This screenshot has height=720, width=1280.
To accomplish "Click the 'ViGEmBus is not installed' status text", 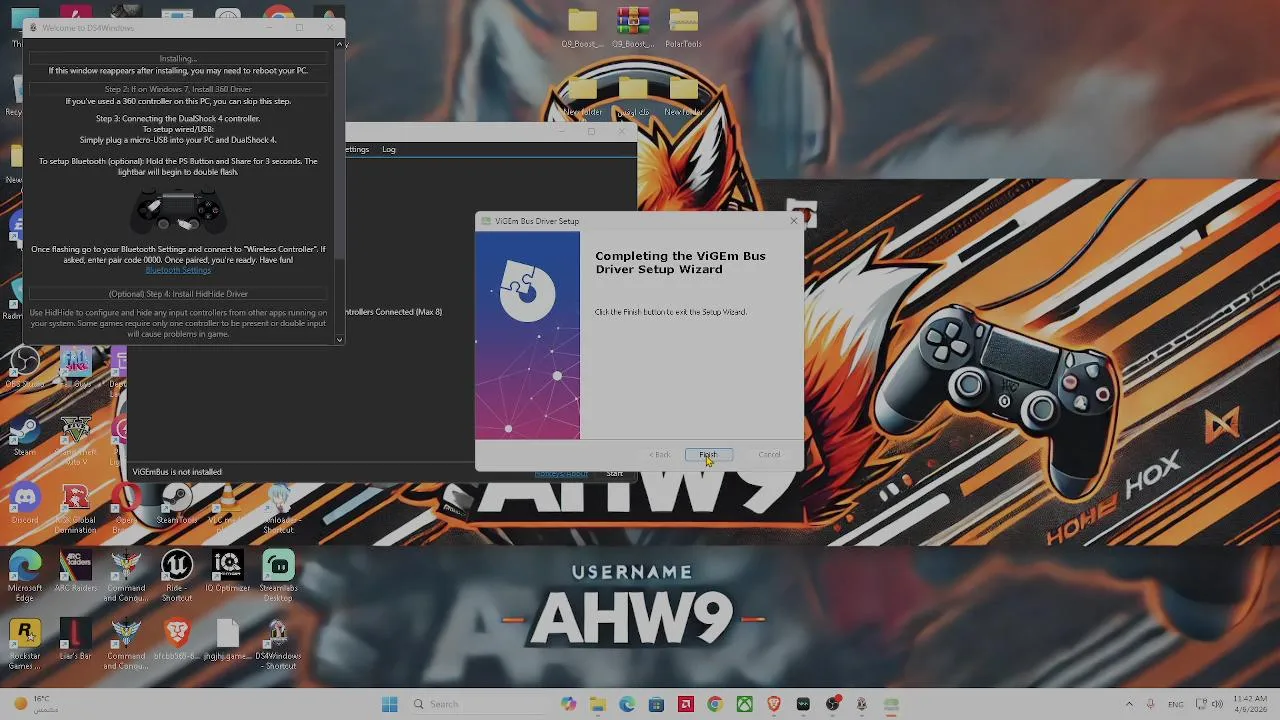I will pos(177,472).
